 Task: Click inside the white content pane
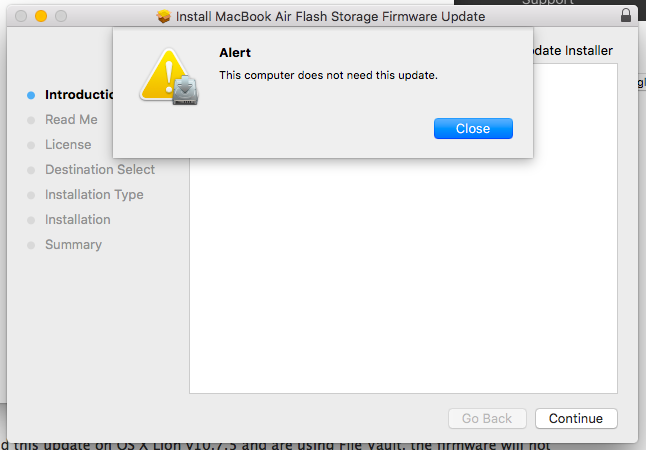pos(403,290)
